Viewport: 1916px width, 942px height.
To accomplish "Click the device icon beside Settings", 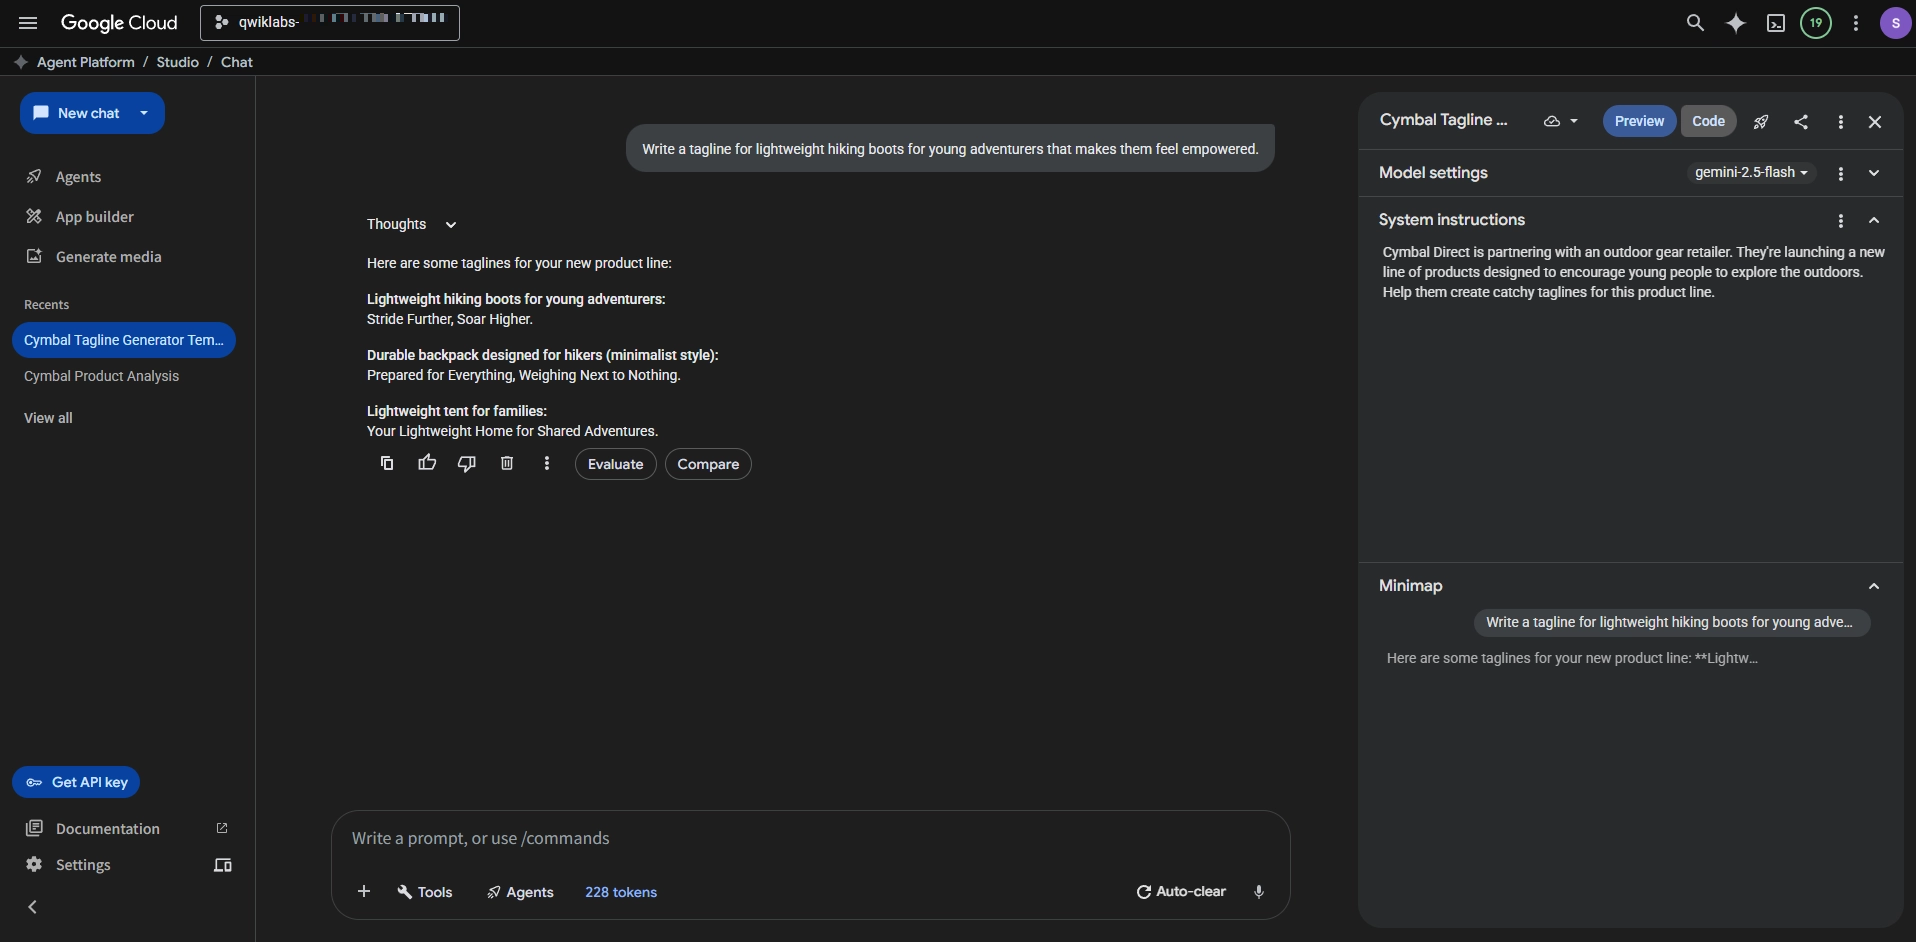I will 223,865.
